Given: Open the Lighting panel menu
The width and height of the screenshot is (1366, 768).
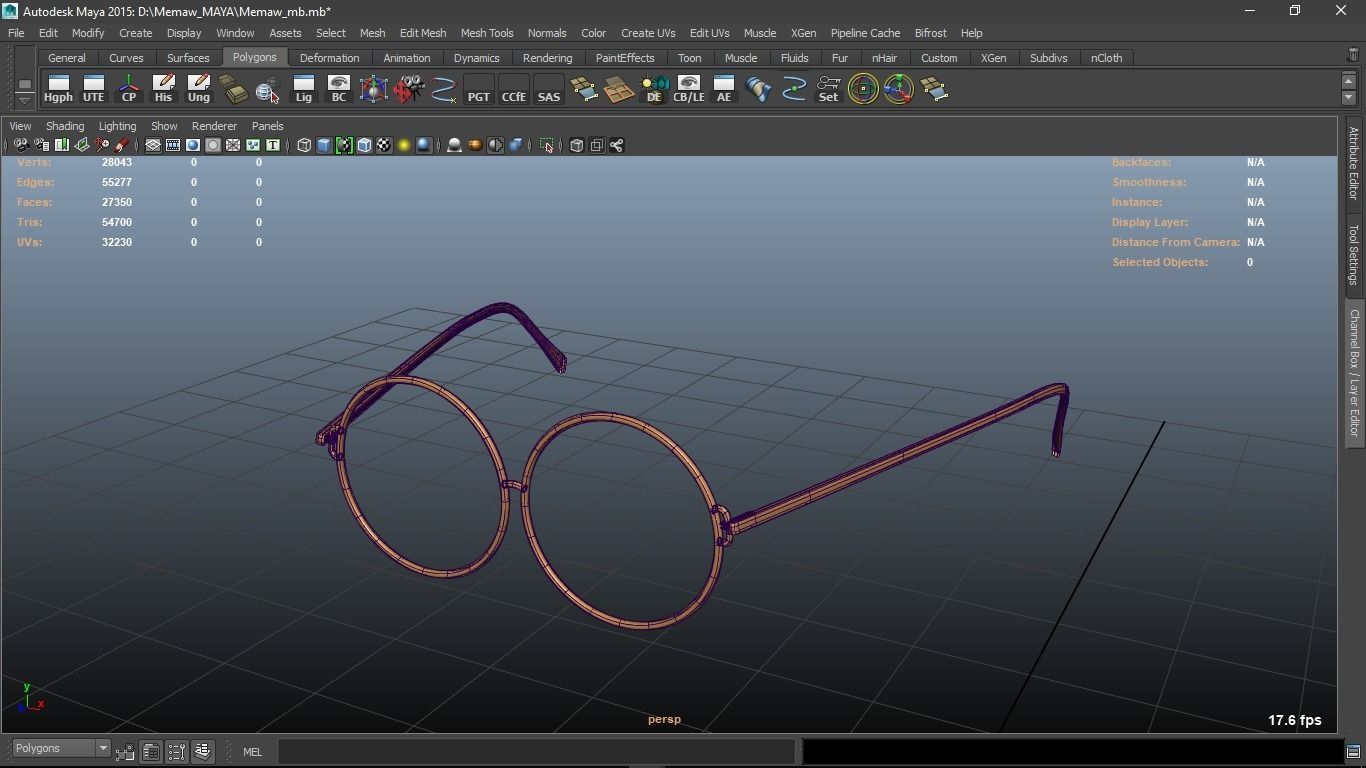Looking at the screenshot, I should click(x=117, y=126).
